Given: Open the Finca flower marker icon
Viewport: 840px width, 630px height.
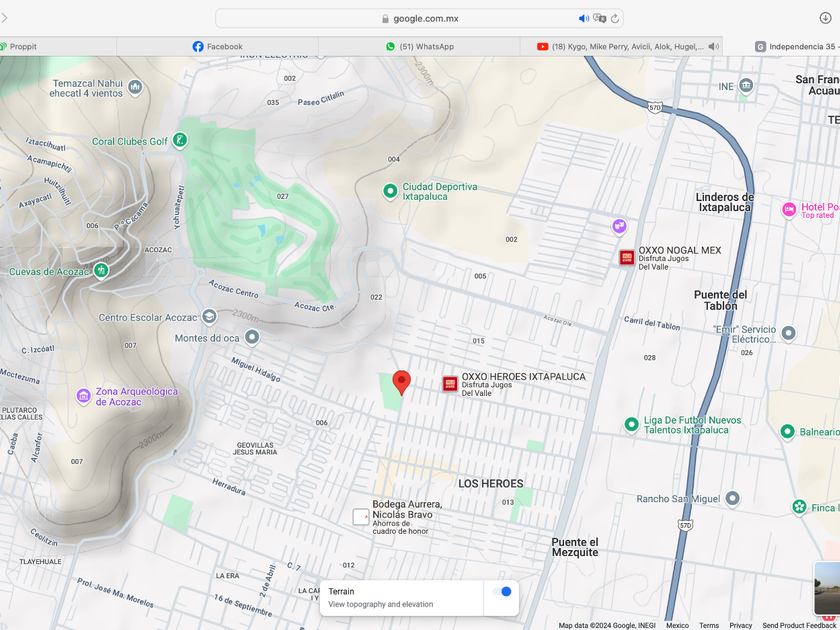Looking at the screenshot, I should coord(799,507).
